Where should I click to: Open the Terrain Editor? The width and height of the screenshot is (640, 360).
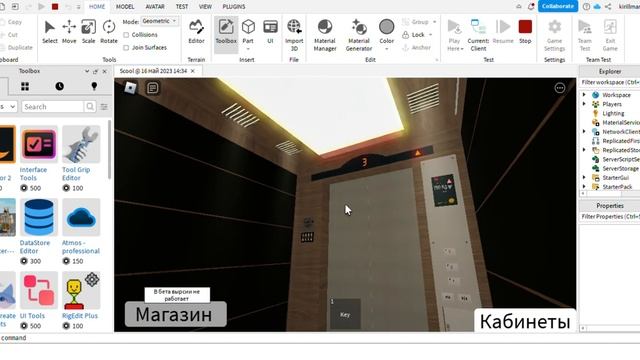196,32
